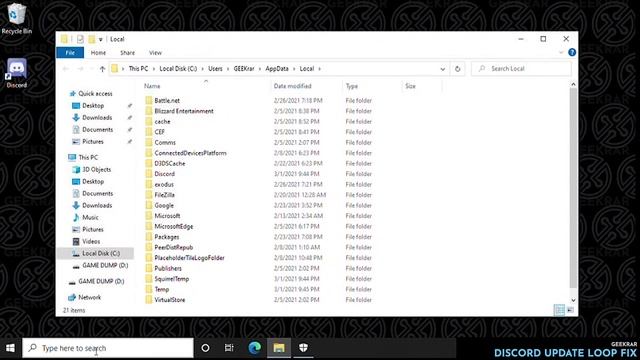Open the Discord desktop shortcut
Image resolution: width=640 pixels, height=360 pixels.
16,73
